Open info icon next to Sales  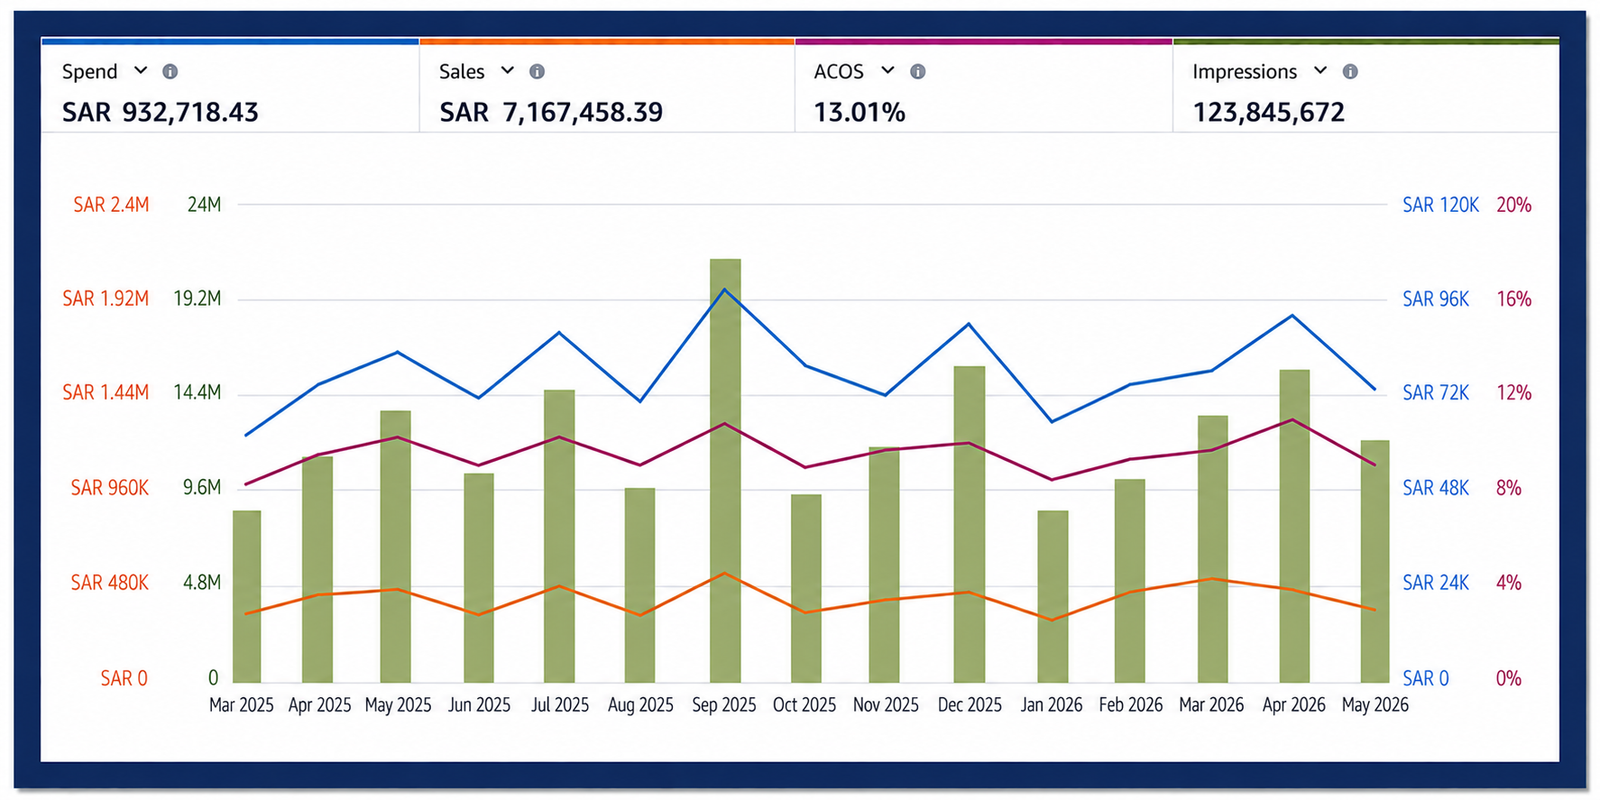point(537,72)
